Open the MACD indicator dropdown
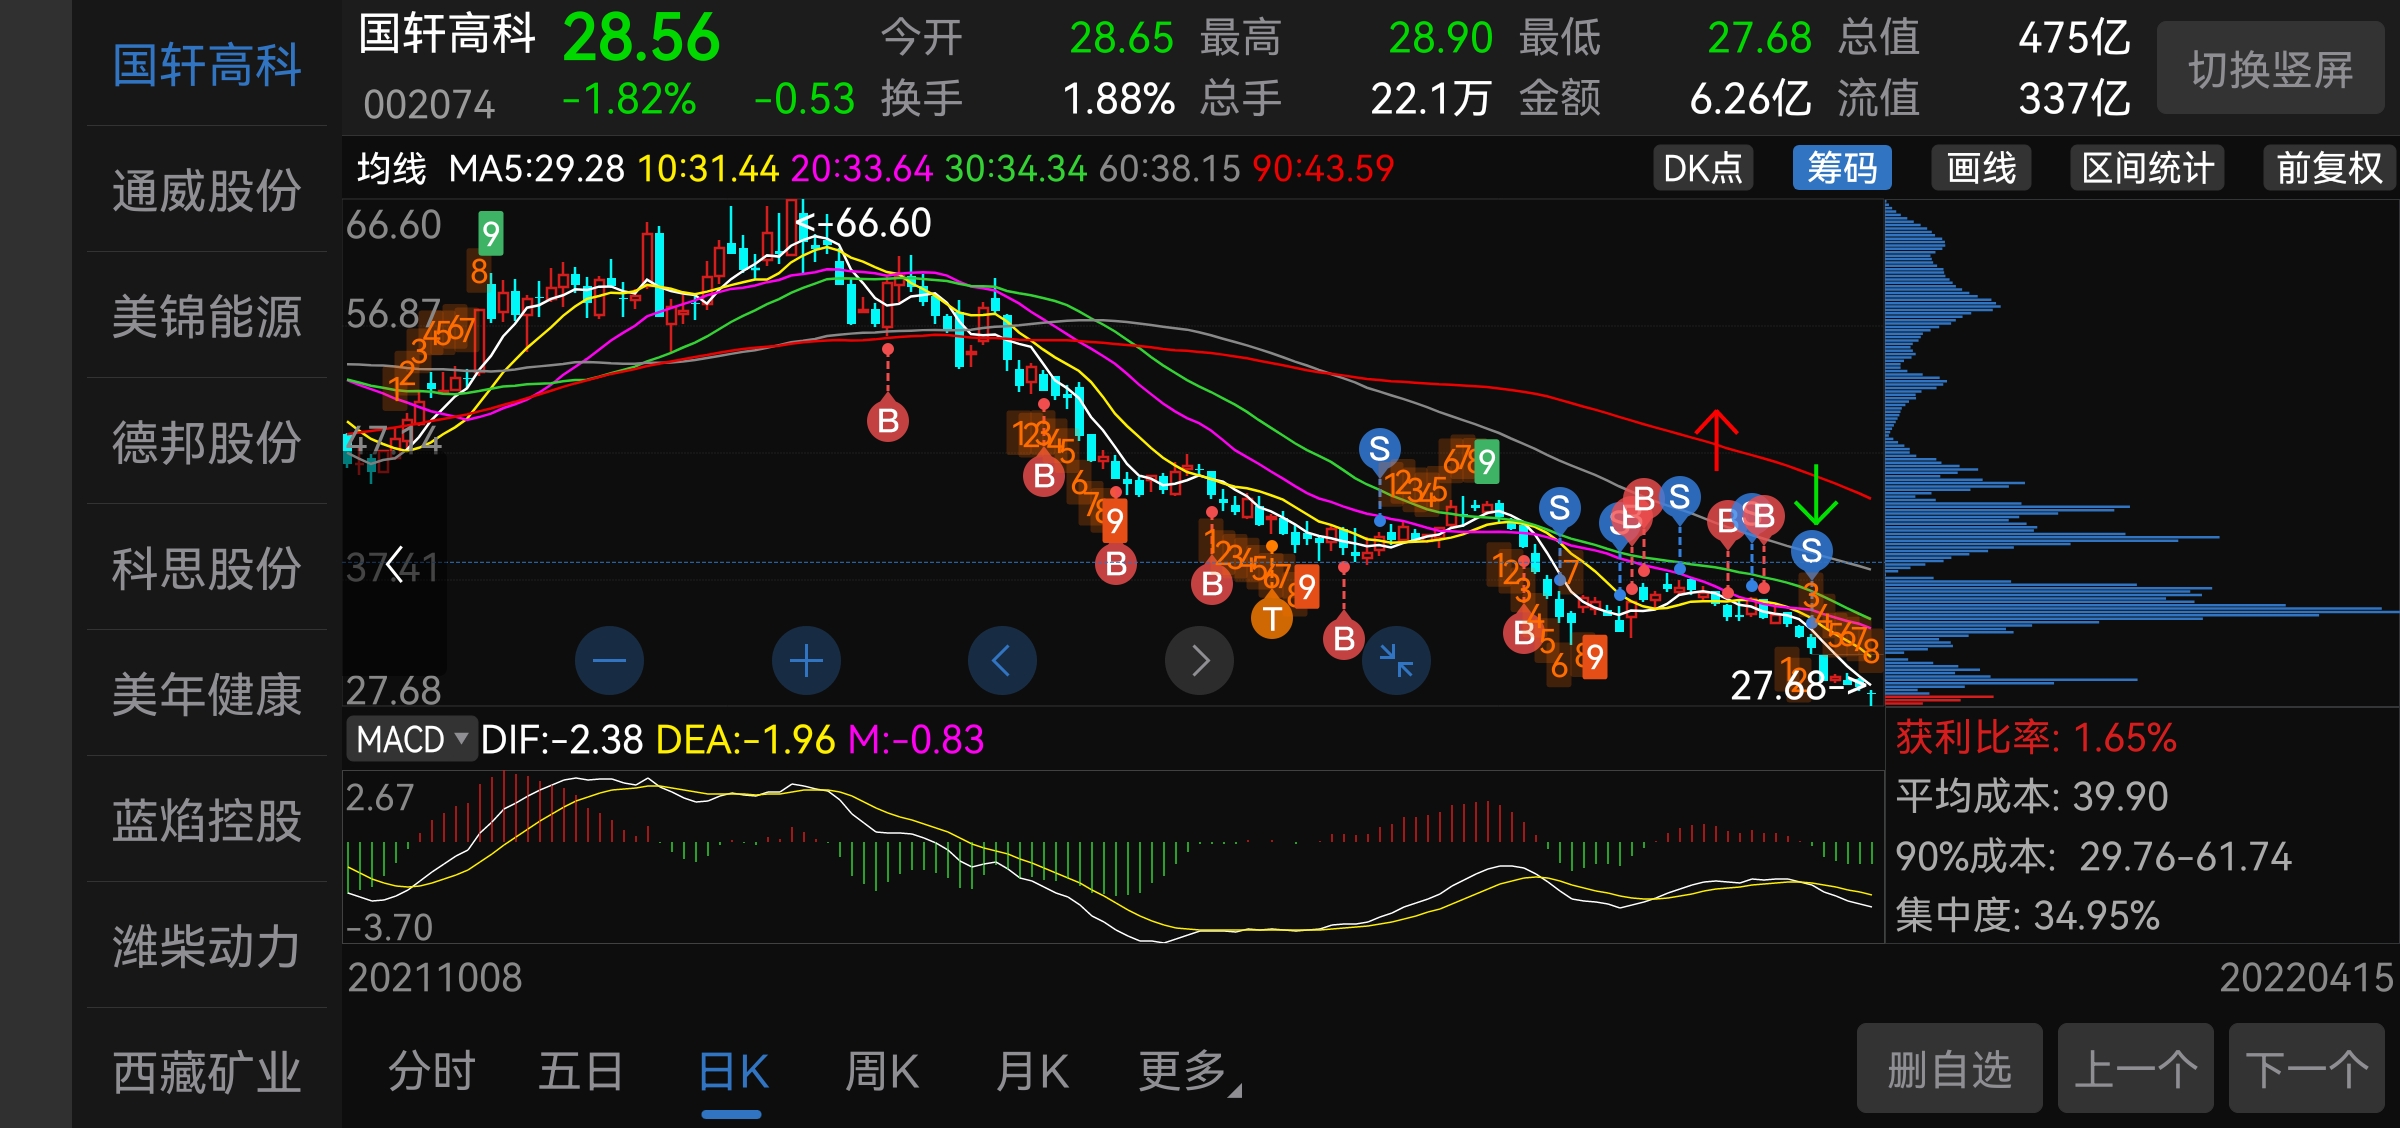 (x=412, y=740)
